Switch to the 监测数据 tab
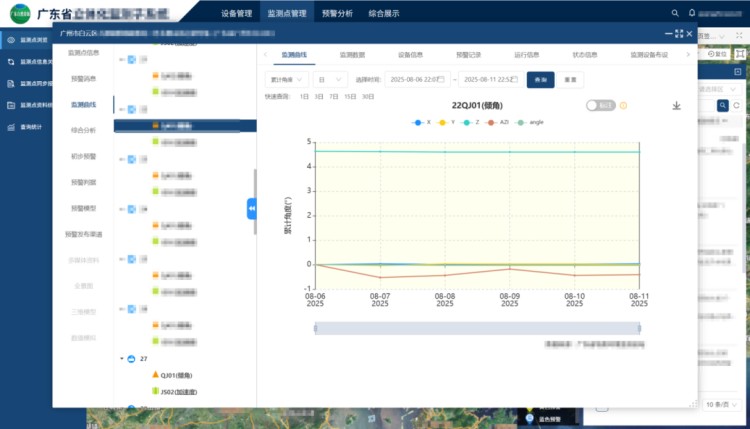750x429 pixels. [352, 55]
